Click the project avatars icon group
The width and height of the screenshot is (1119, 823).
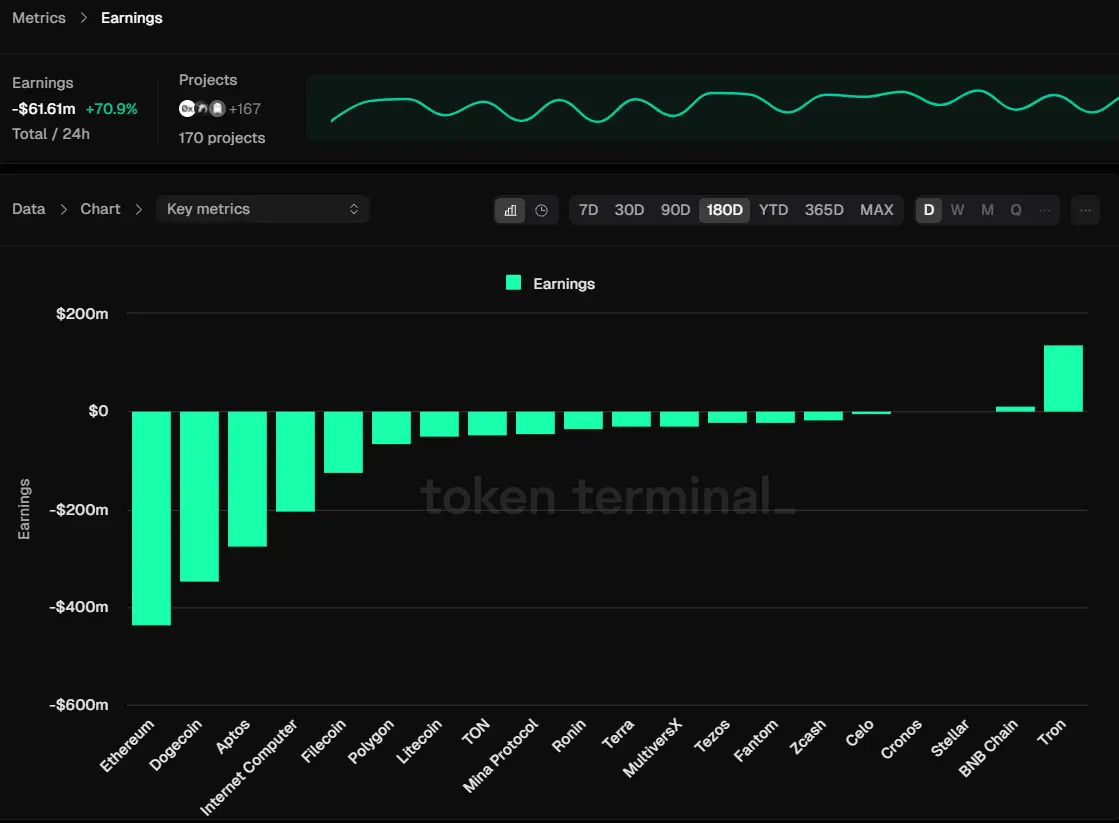[x=202, y=108]
